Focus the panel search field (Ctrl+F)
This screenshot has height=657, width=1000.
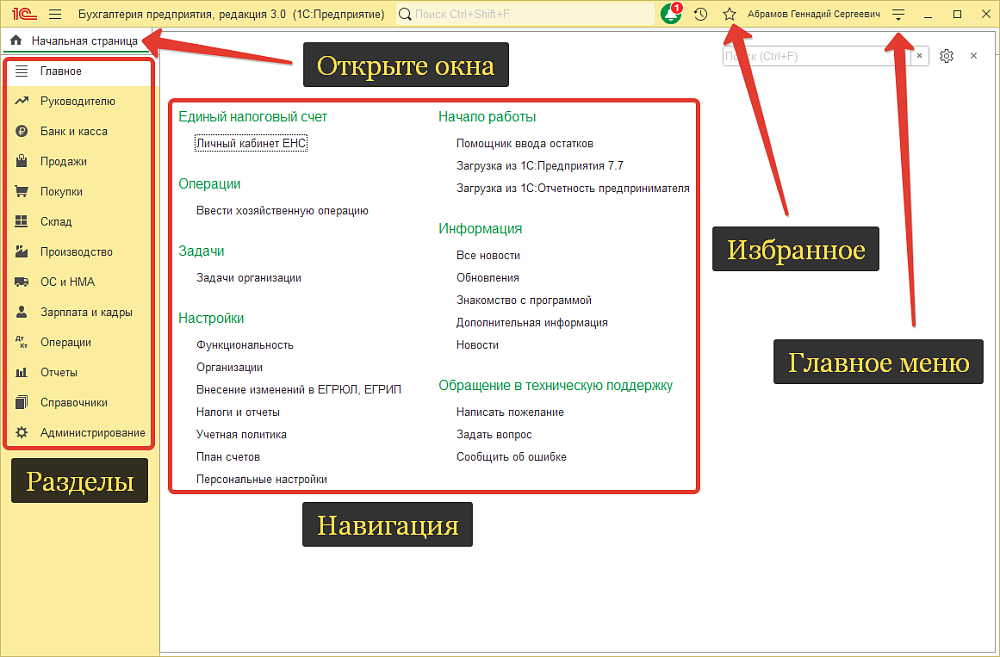818,56
